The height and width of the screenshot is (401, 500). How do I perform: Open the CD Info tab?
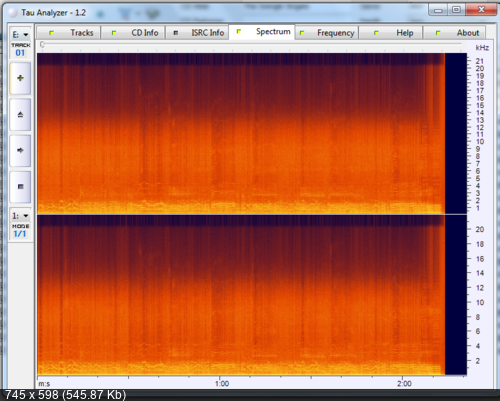pos(133,33)
